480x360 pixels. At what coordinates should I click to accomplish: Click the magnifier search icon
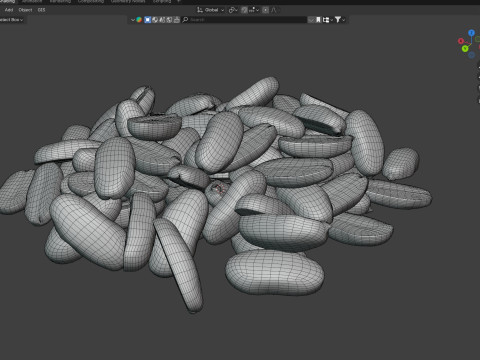coord(186,20)
